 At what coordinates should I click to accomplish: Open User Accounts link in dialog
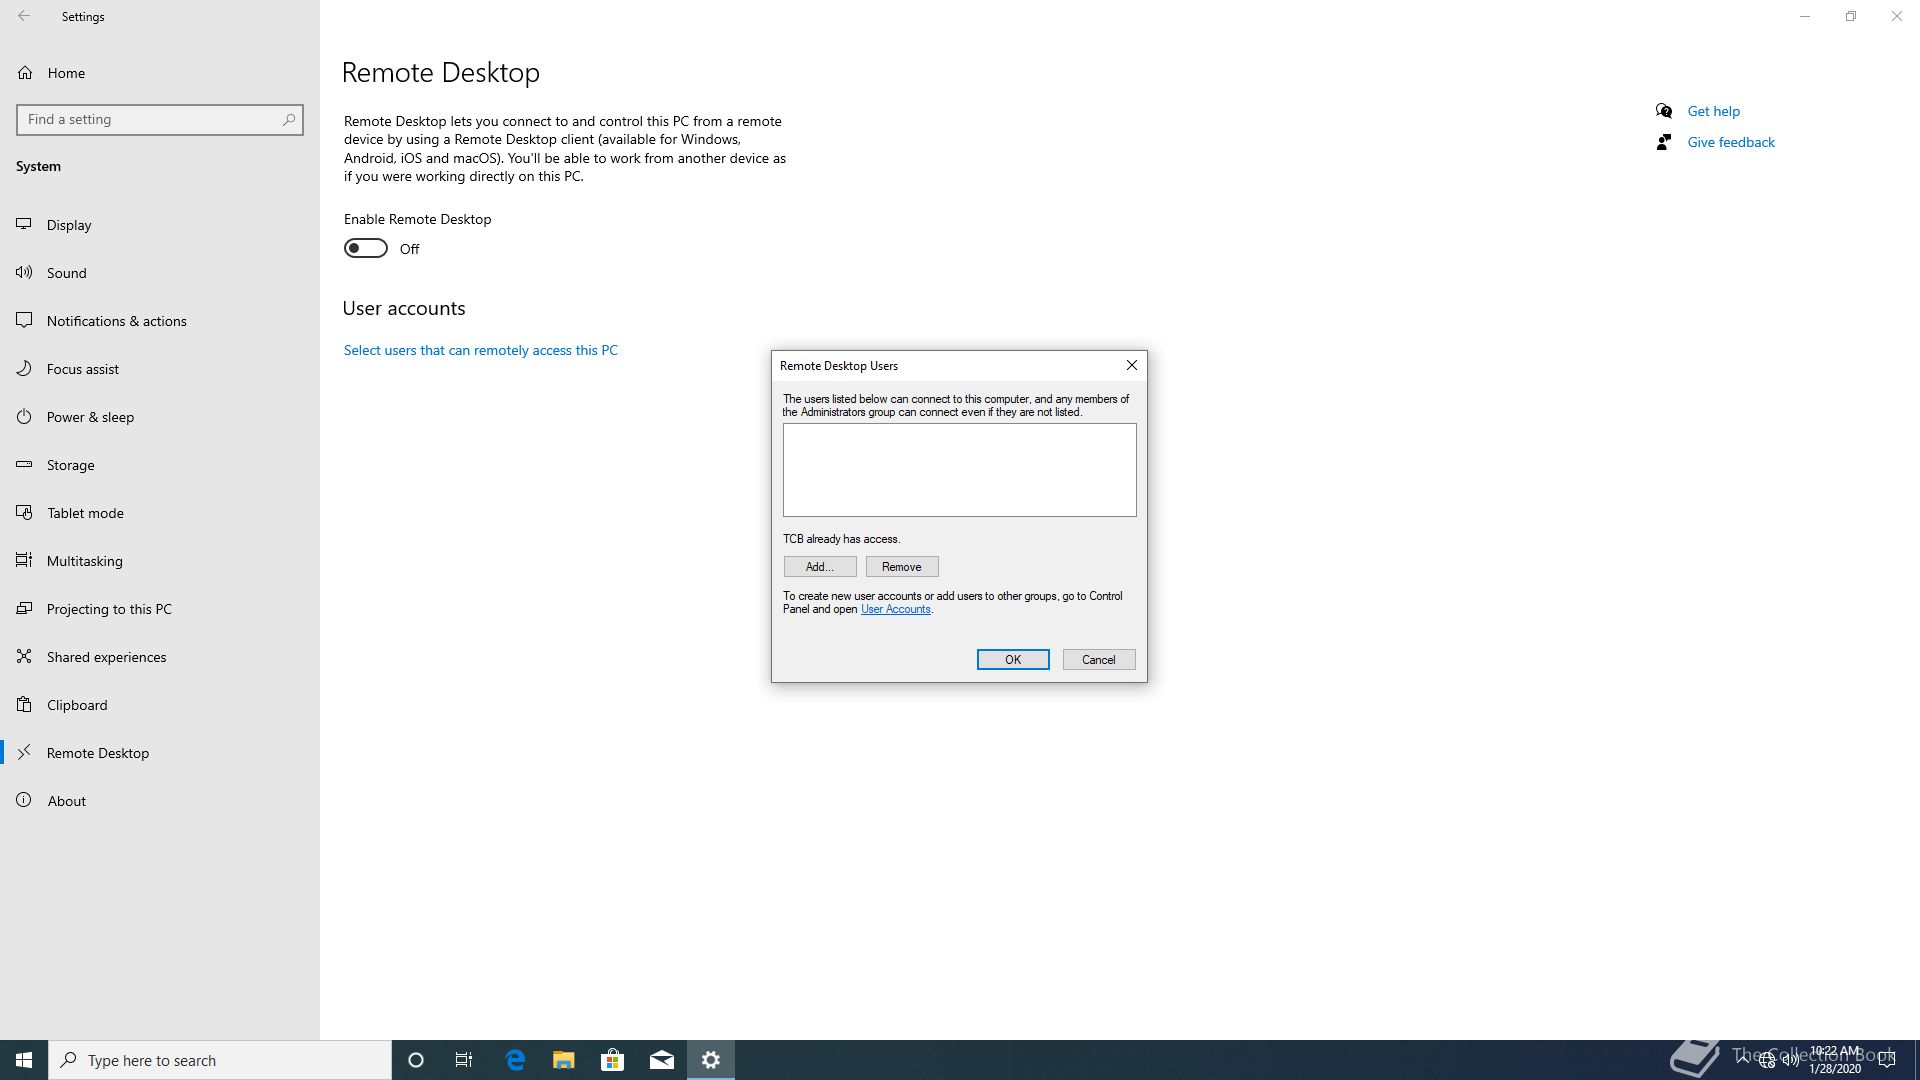[895, 609]
